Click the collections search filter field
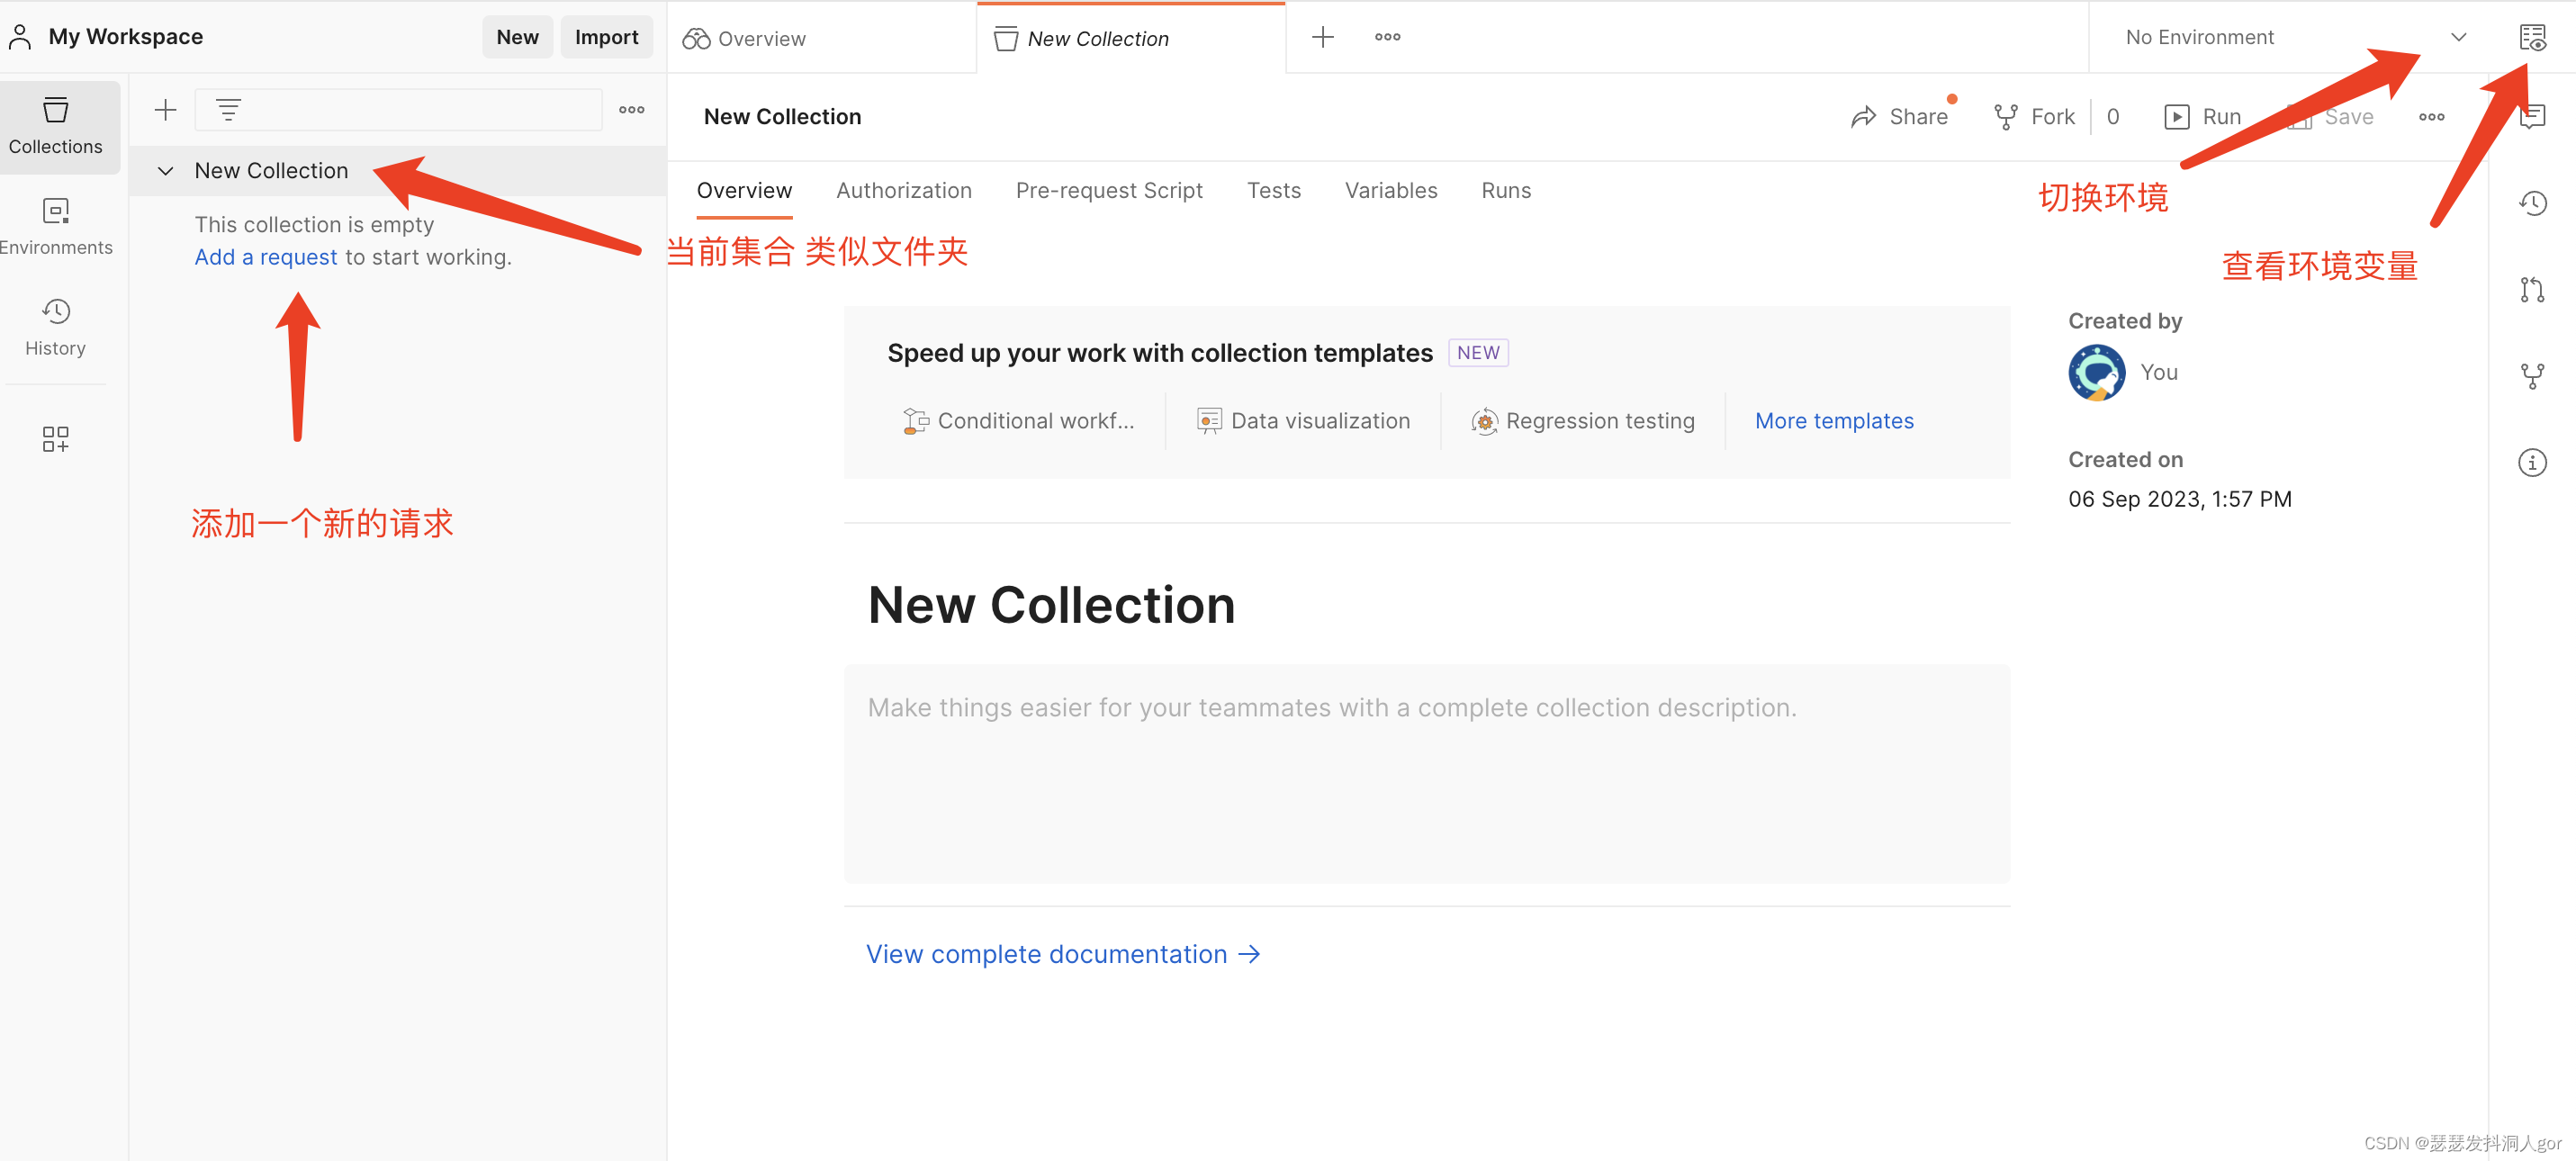 (x=398, y=110)
